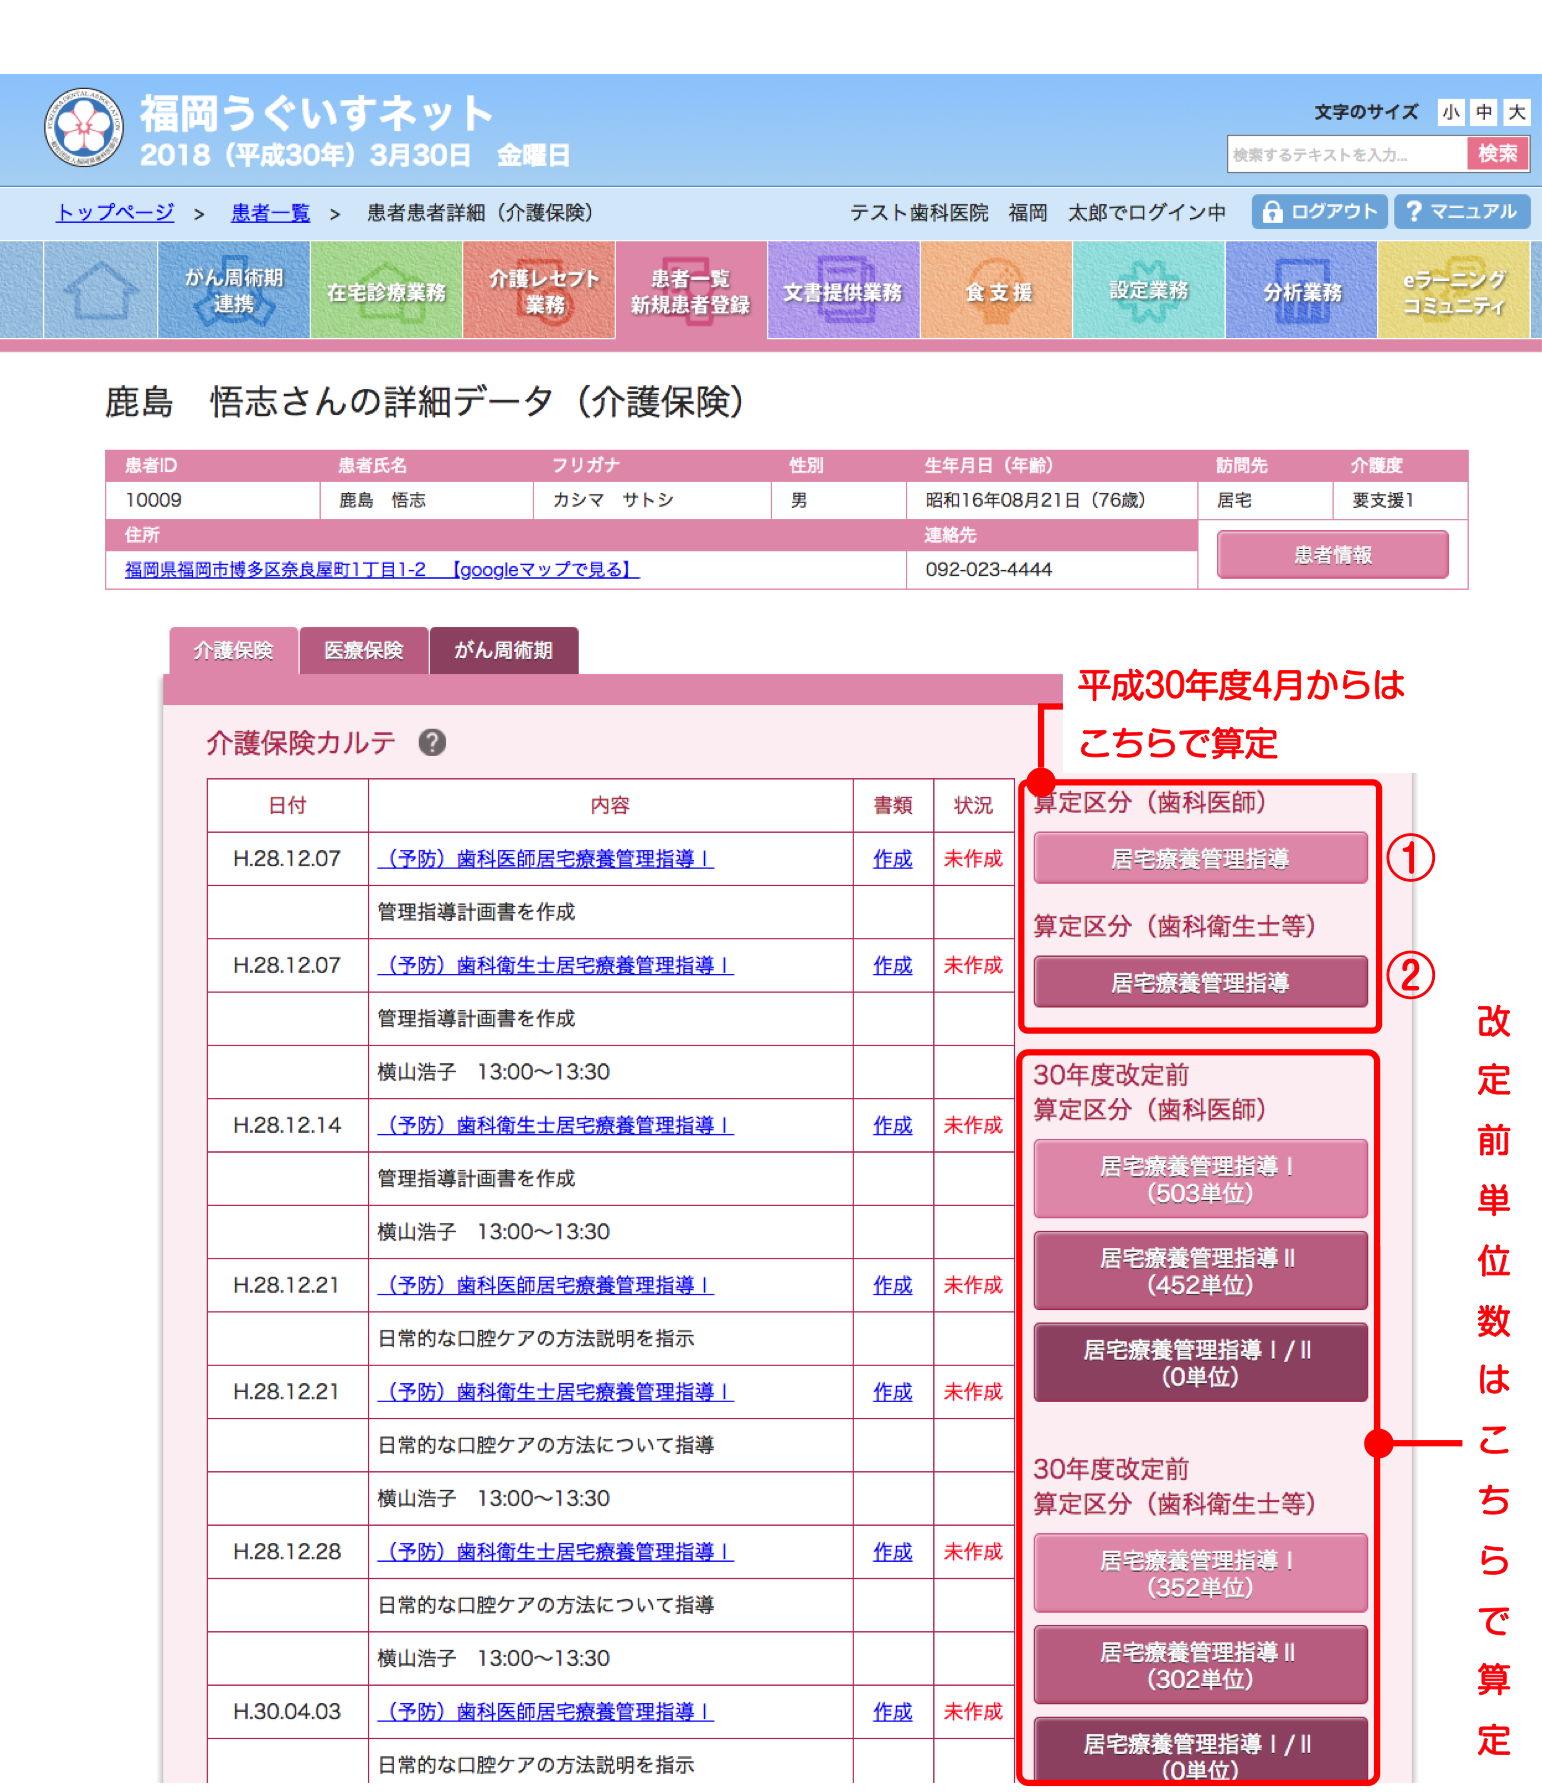Switch to the 医療保険 tab

[x=363, y=651]
